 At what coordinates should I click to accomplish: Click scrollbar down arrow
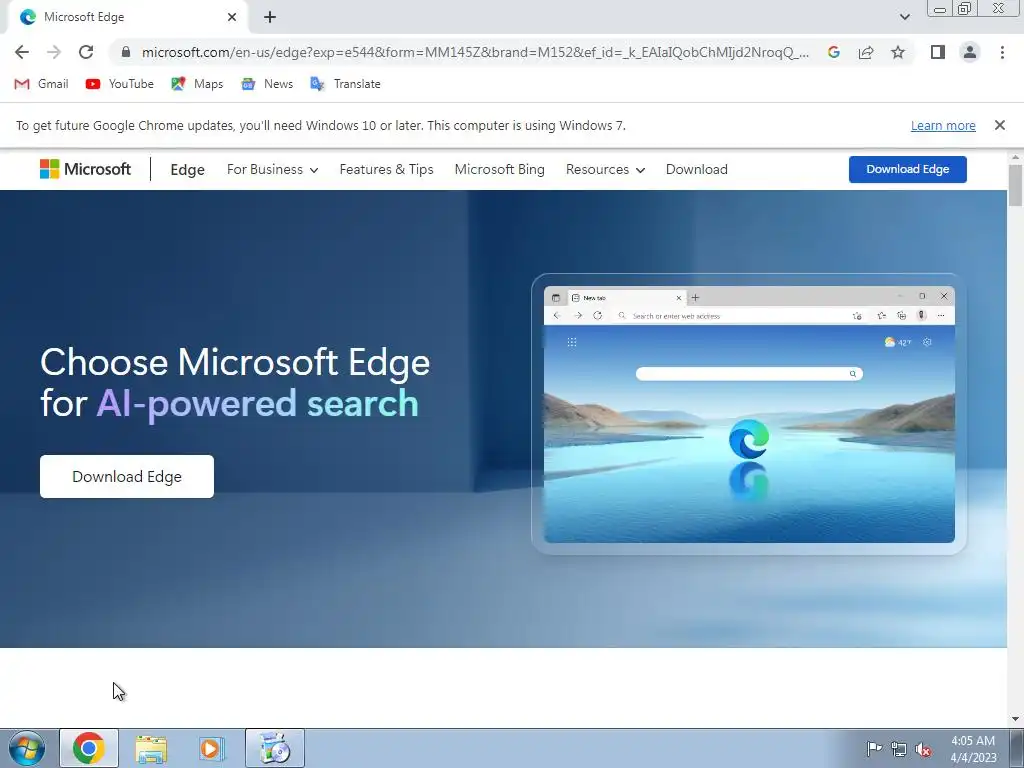coord(1016,719)
